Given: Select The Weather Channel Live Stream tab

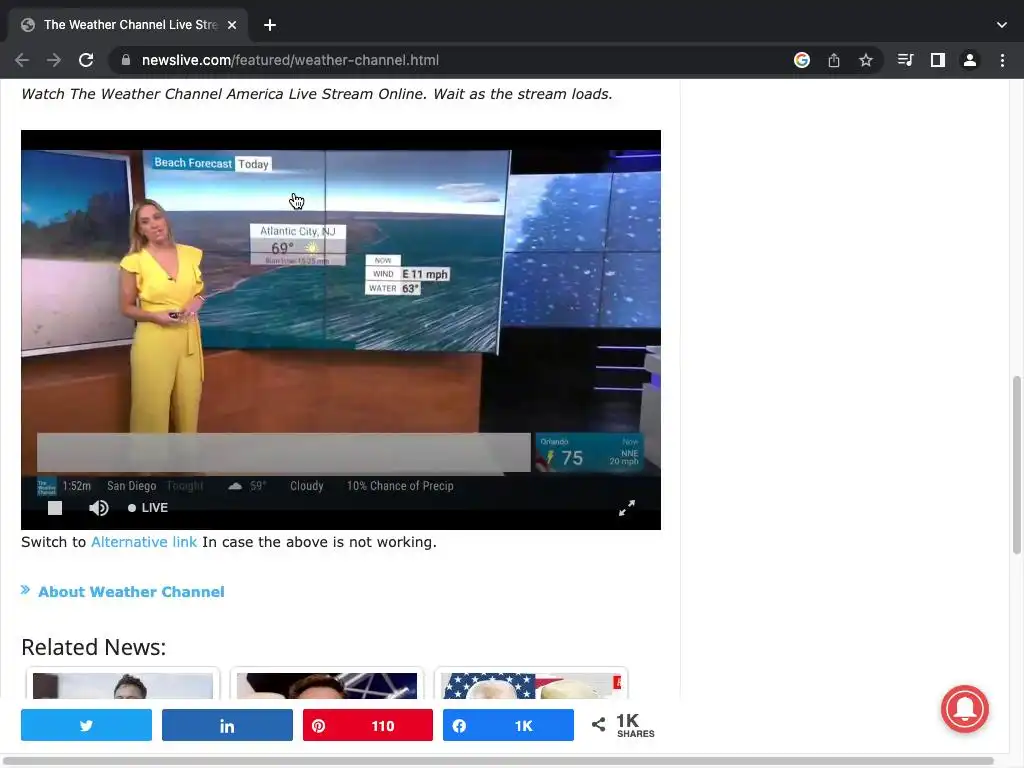Looking at the screenshot, I should [128, 25].
